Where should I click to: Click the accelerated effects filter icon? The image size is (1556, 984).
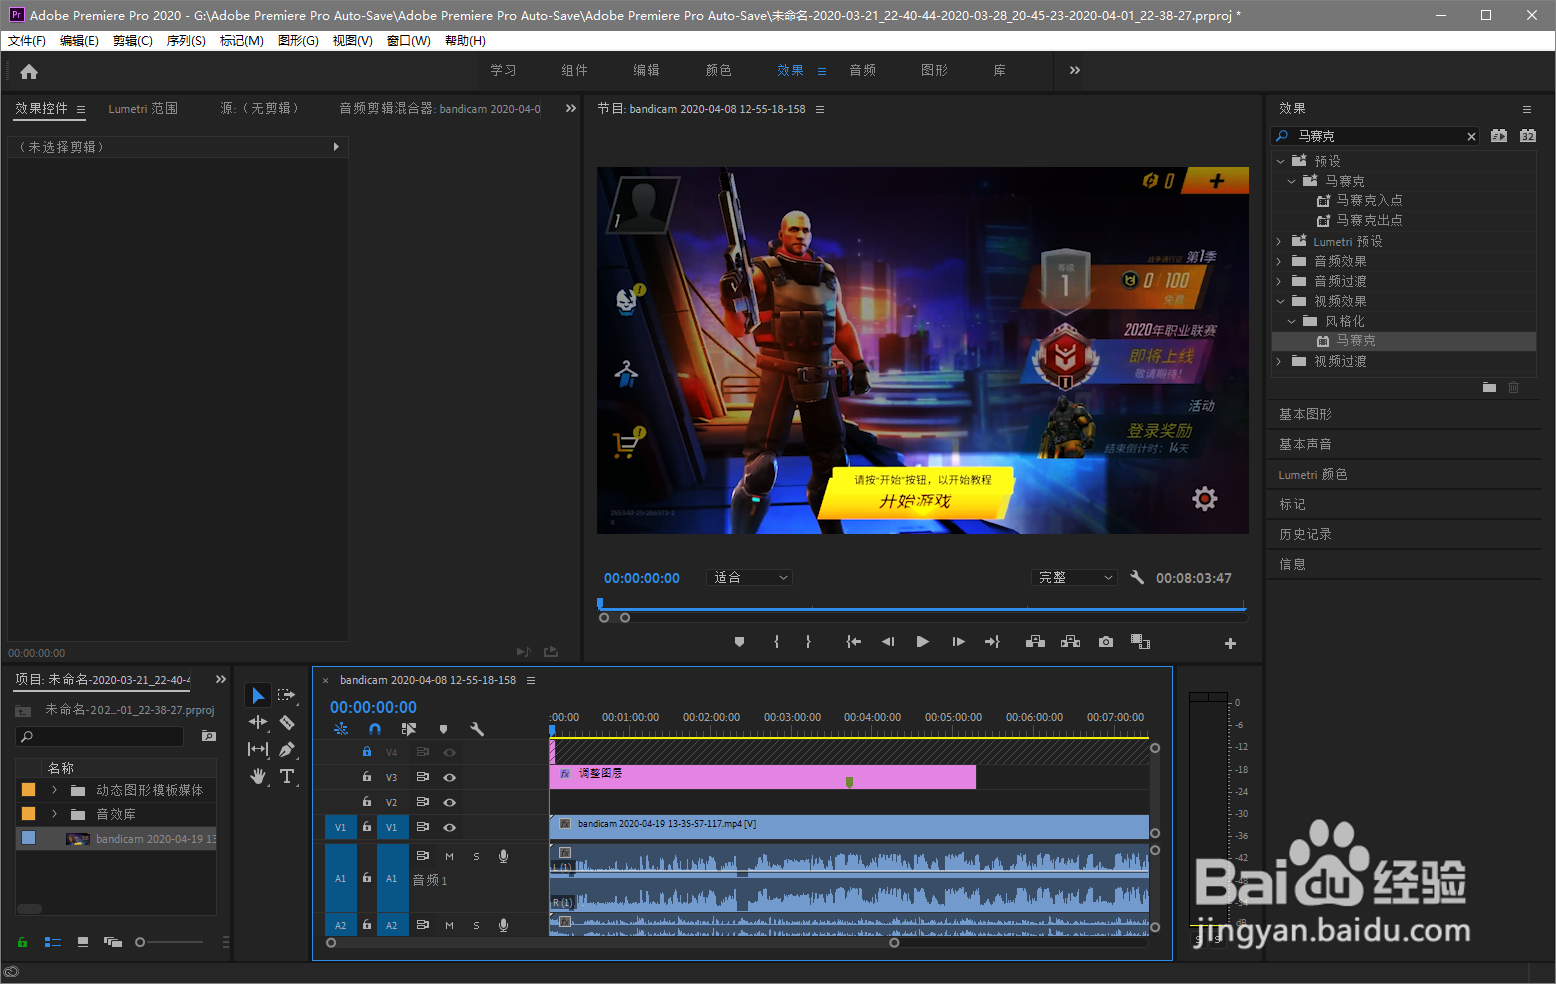[1498, 136]
